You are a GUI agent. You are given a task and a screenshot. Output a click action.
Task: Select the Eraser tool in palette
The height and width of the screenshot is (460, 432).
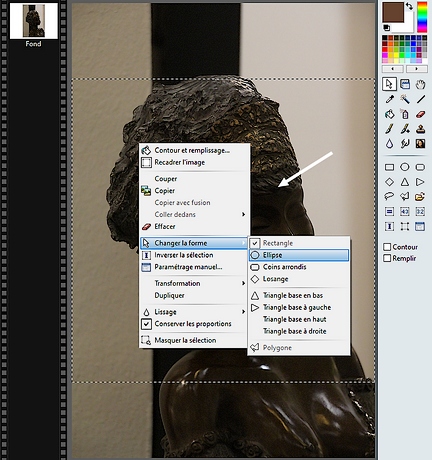(x=420, y=114)
